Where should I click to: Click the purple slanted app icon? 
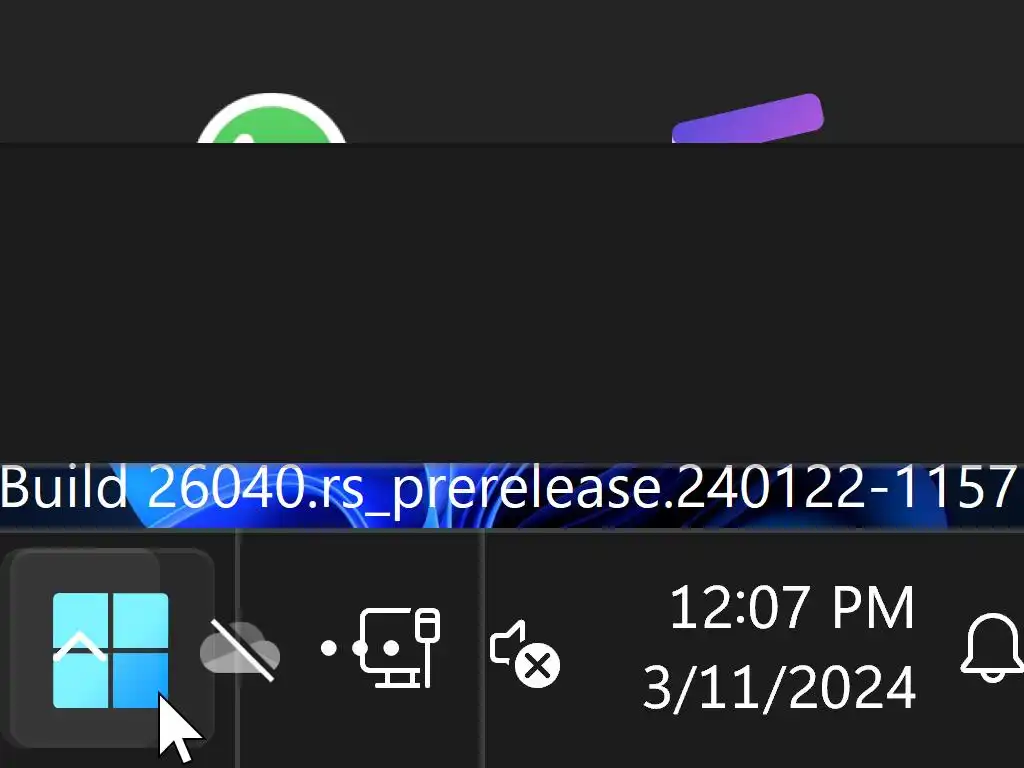[x=748, y=119]
